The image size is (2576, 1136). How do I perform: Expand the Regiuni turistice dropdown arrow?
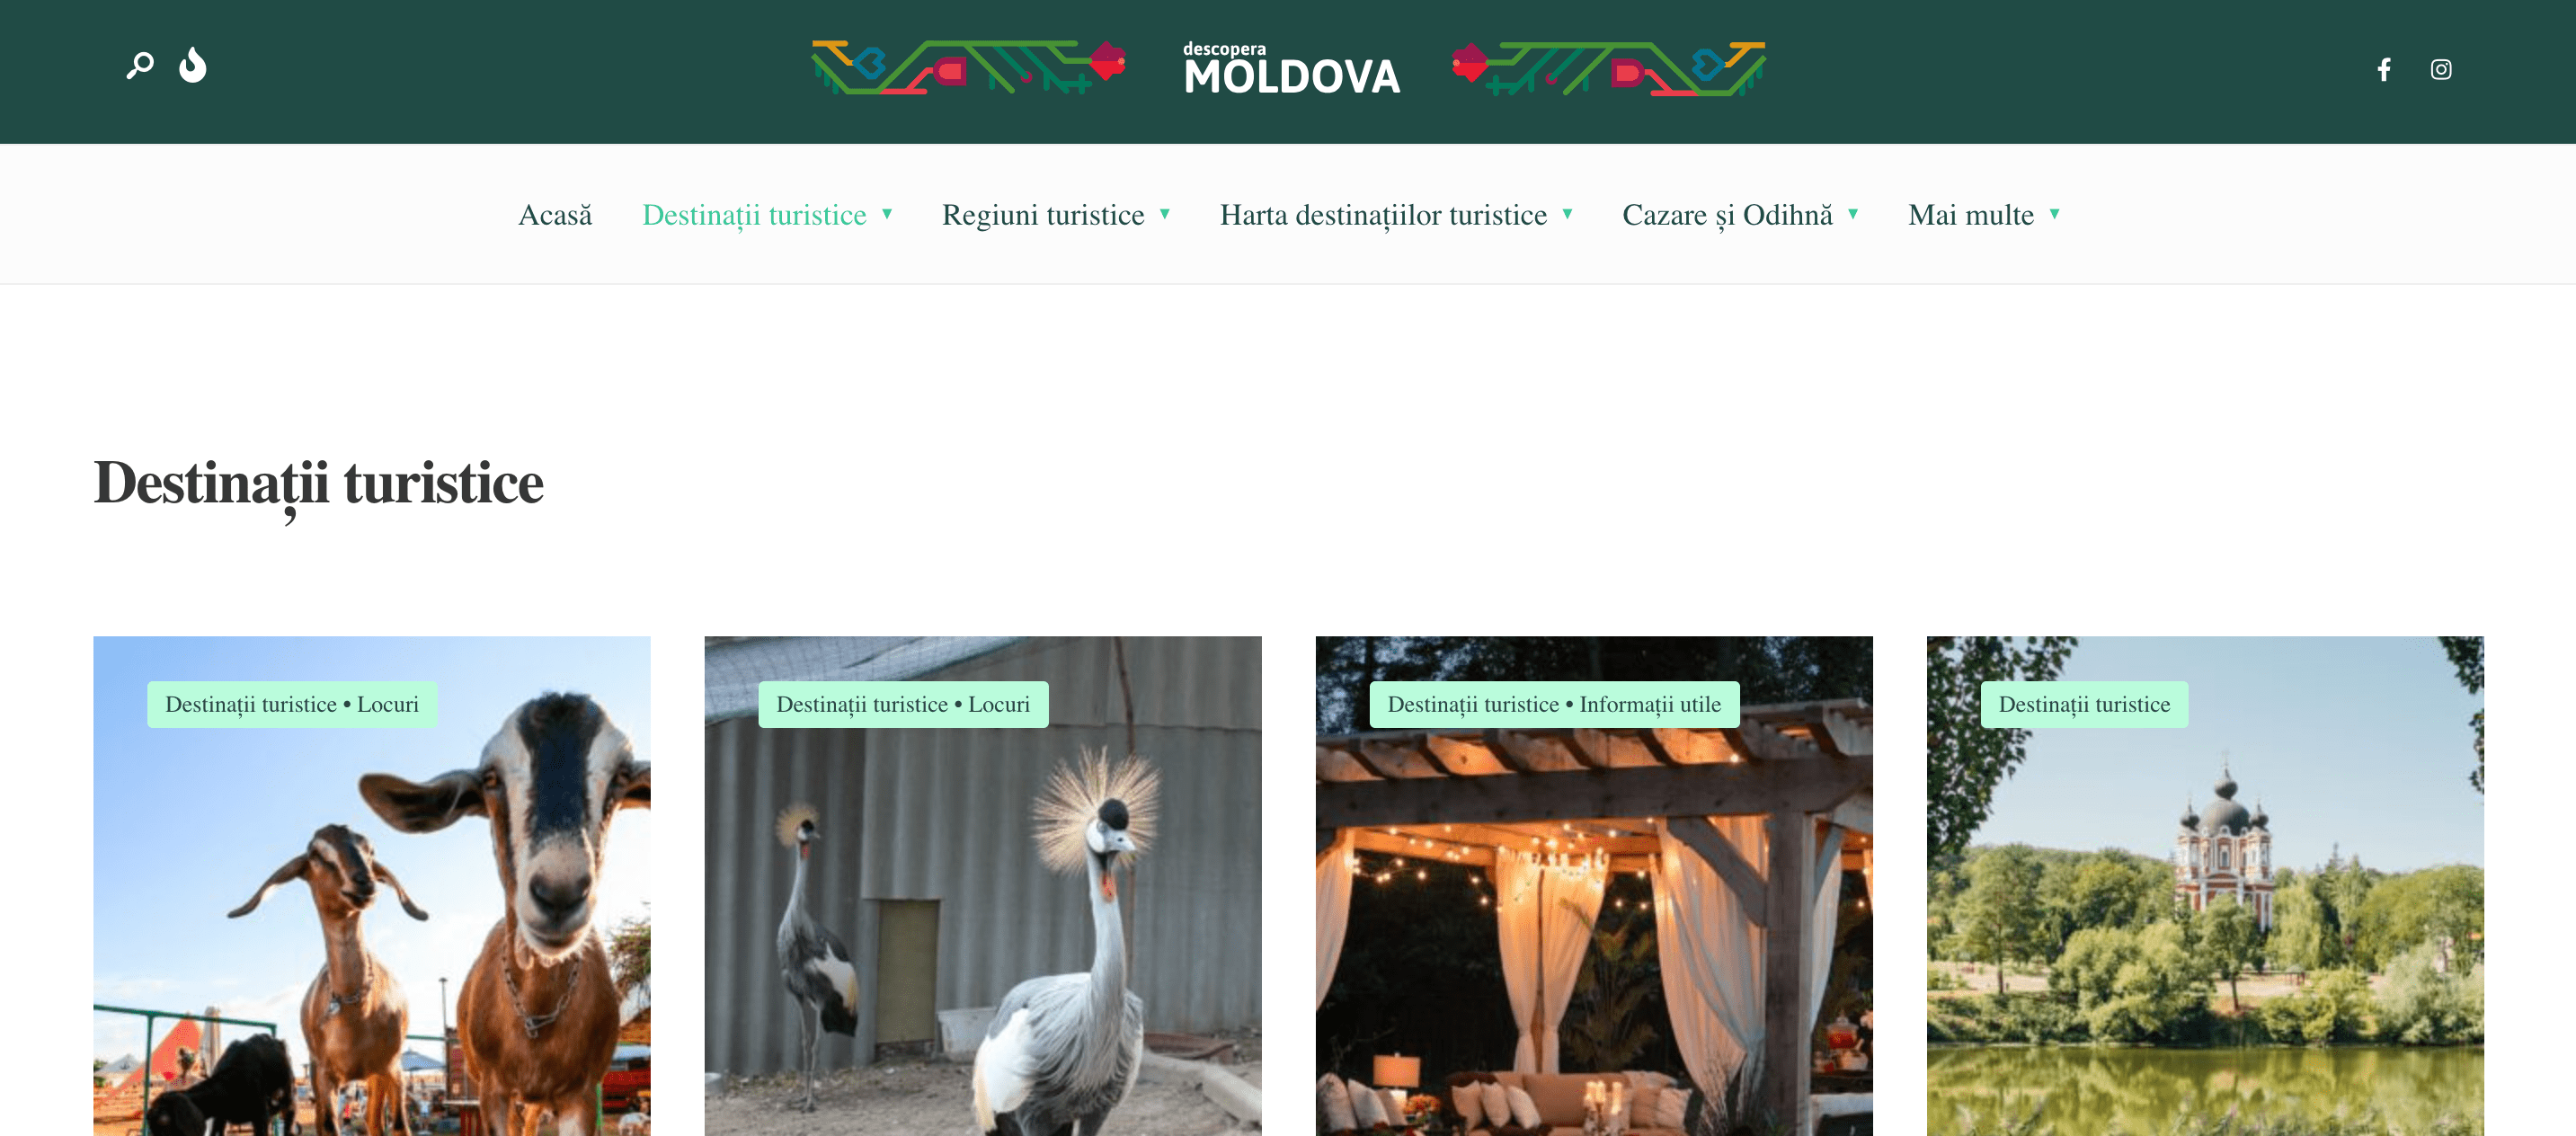click(1165, 214)
